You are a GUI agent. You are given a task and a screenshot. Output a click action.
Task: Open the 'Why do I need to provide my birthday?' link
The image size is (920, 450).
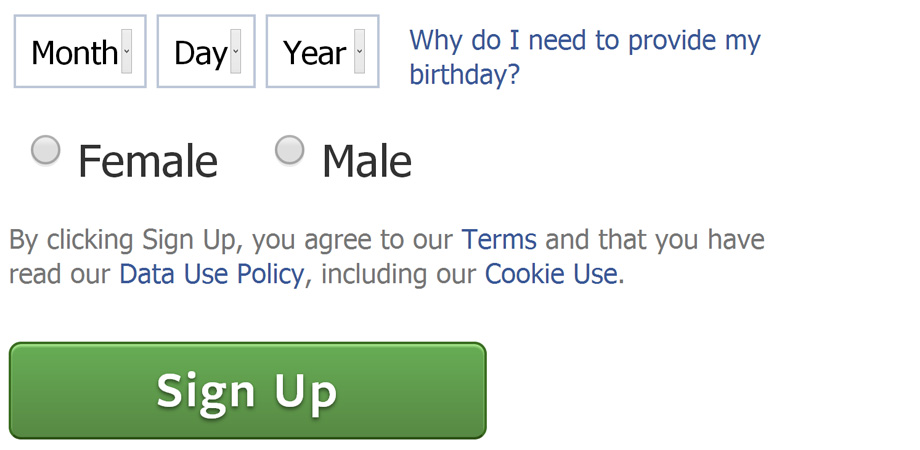585,41
